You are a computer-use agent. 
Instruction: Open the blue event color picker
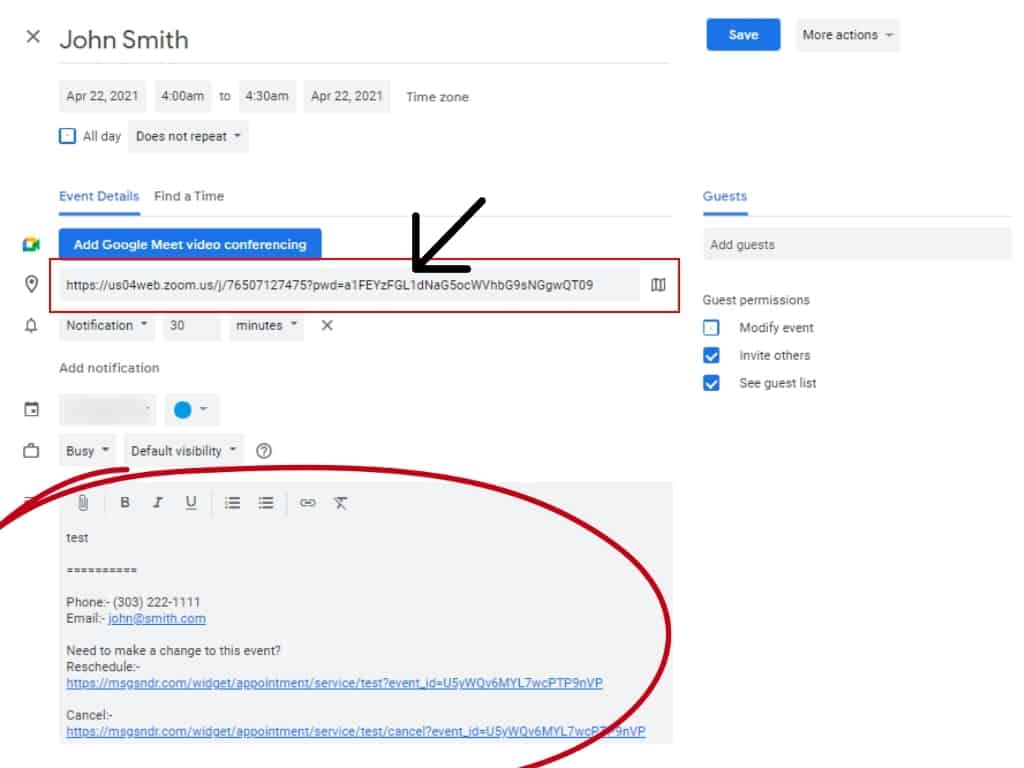[191, 409]
